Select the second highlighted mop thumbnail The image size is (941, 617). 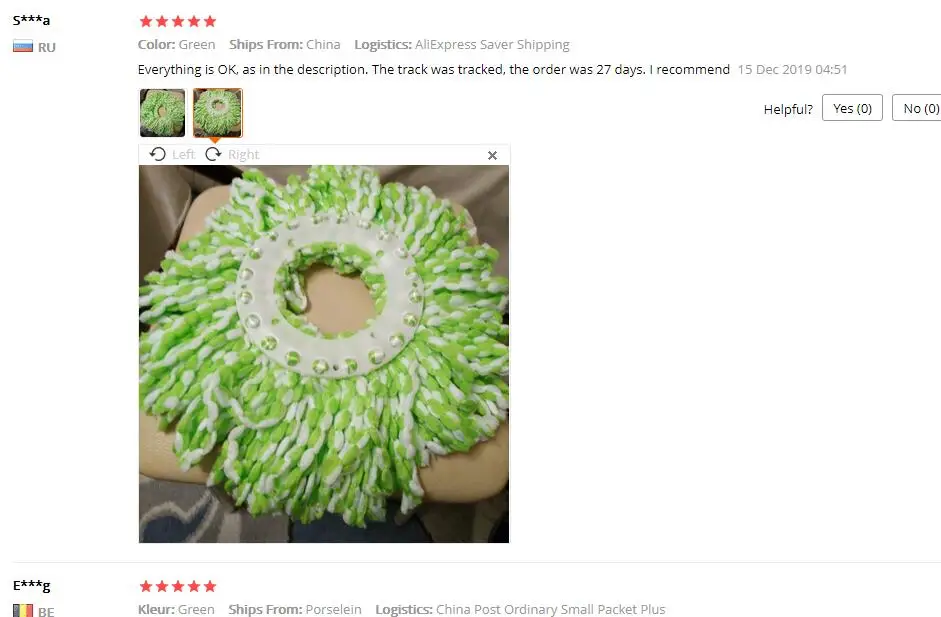[217, 113]
